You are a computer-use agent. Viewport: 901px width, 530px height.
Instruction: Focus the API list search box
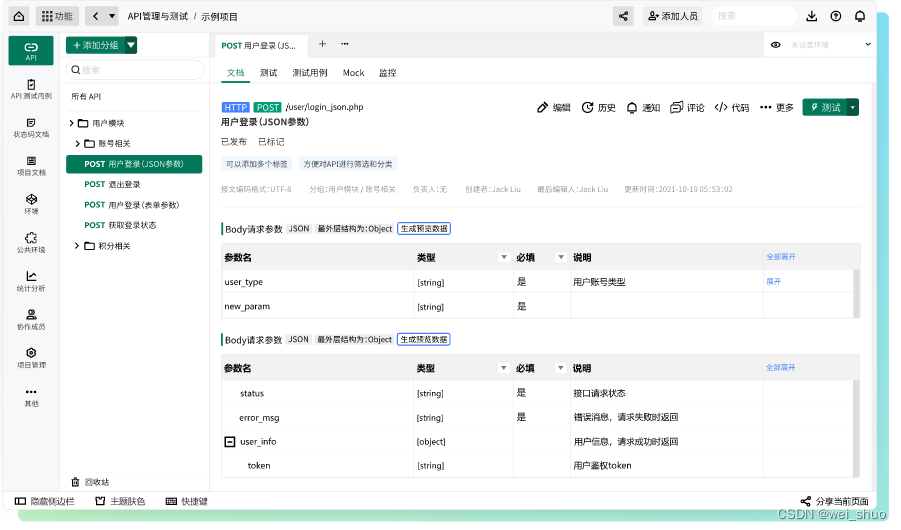coord(135,70)
